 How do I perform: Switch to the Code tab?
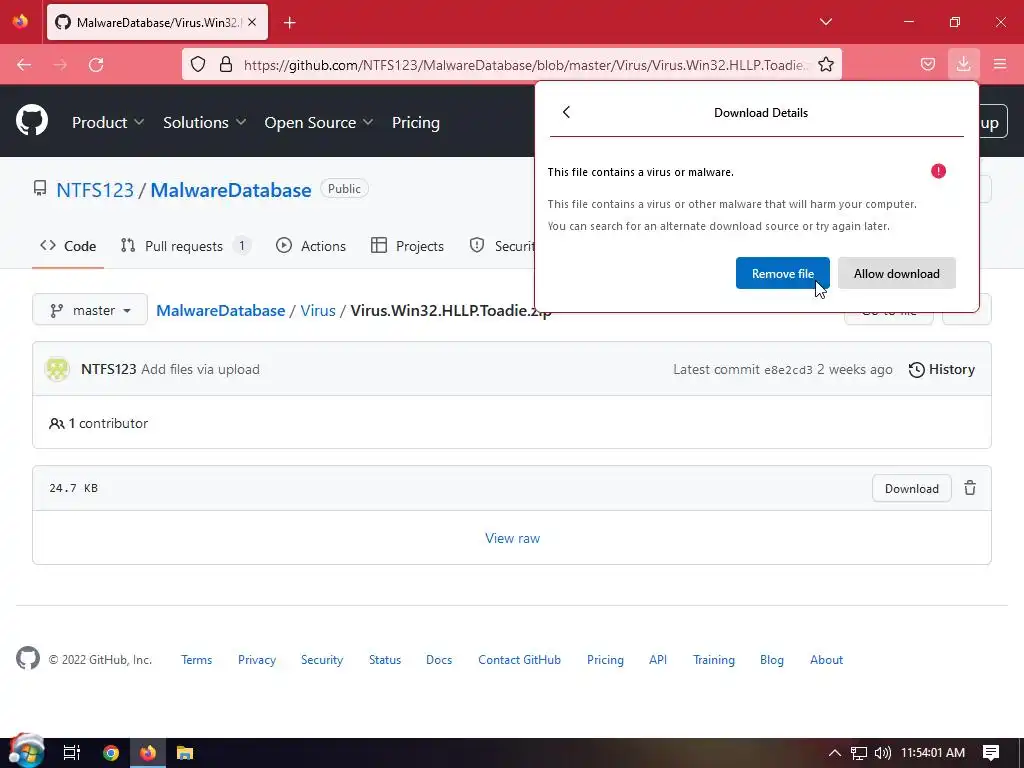click(68, 246)
